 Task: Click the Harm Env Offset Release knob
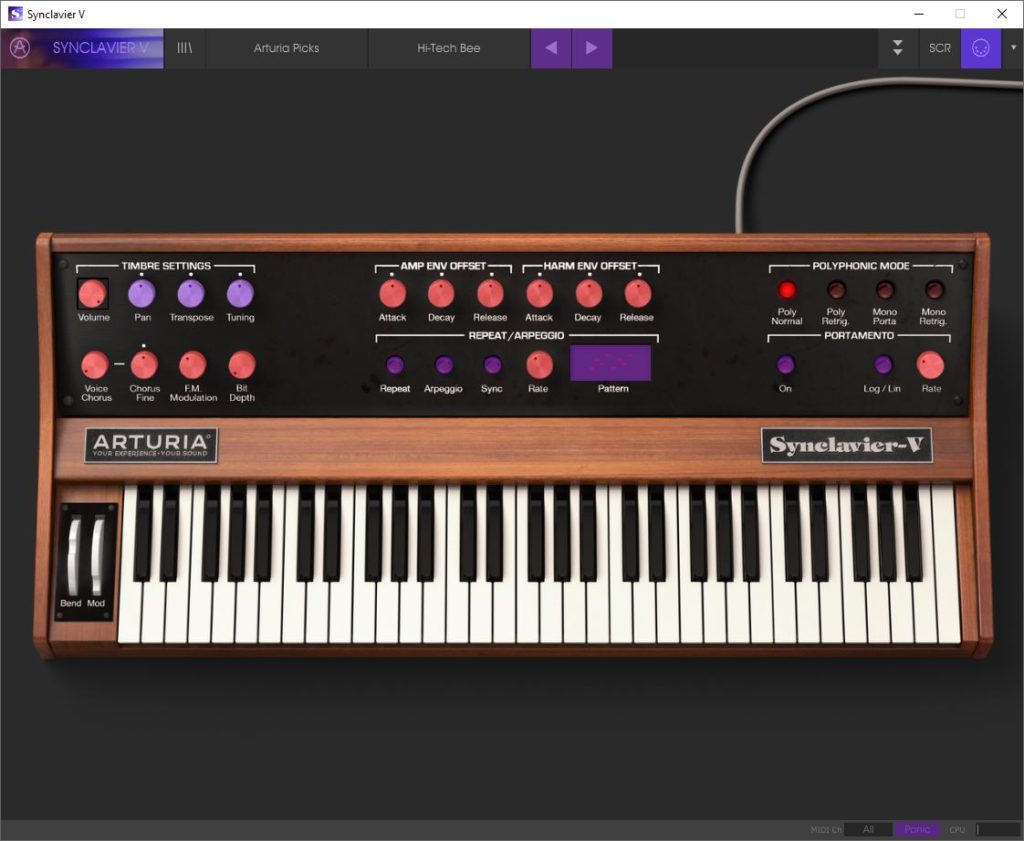[638, 294]
